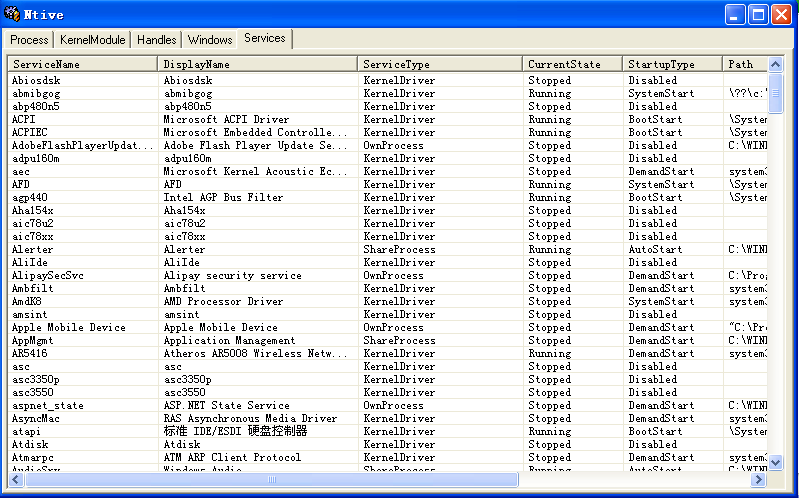The width and height of the screenshot is (799, 498).
Task: Select the Atmarpc service name
Action: point(33,457)
